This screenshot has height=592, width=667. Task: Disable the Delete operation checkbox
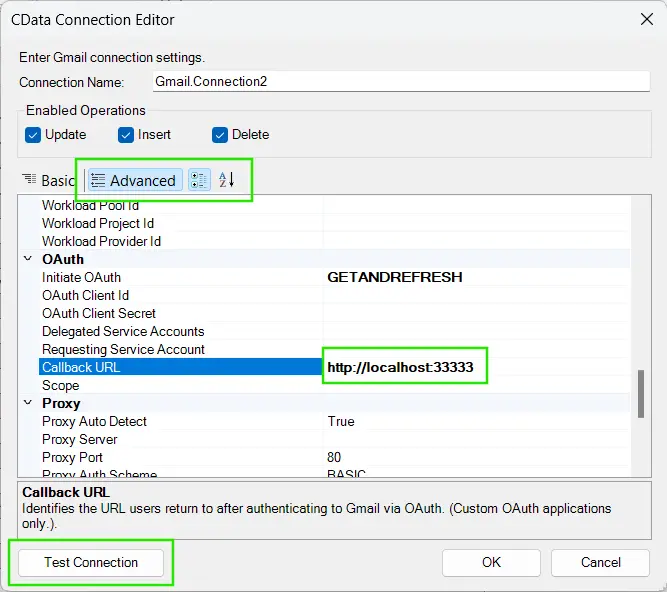[220, 135]
